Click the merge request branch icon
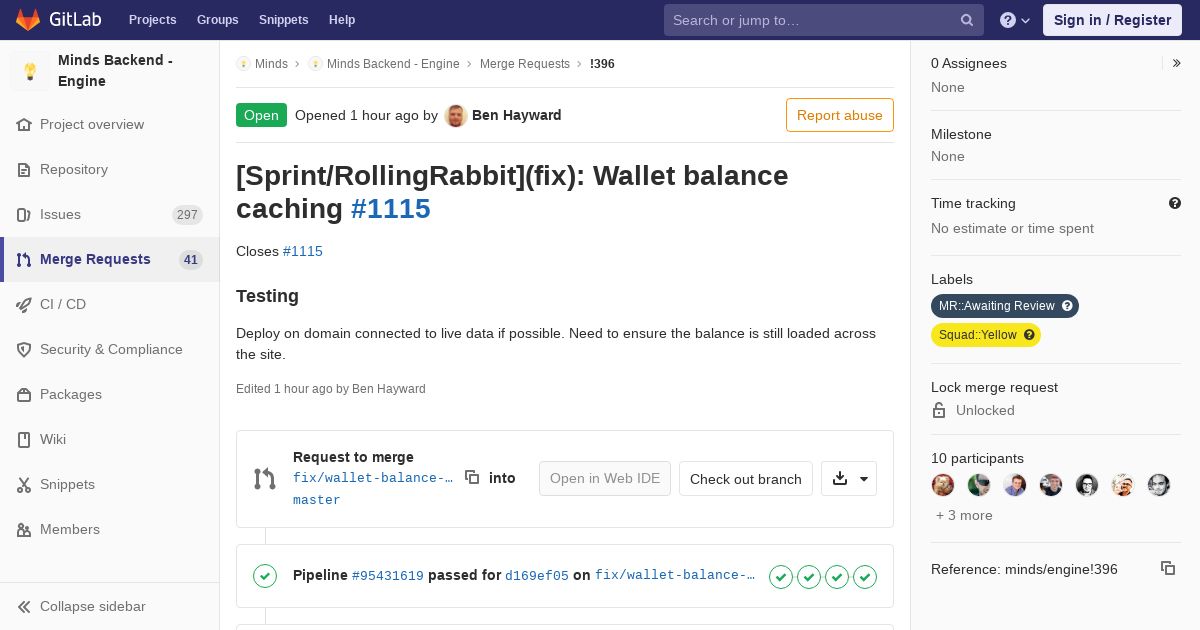 tap(264, 479)
